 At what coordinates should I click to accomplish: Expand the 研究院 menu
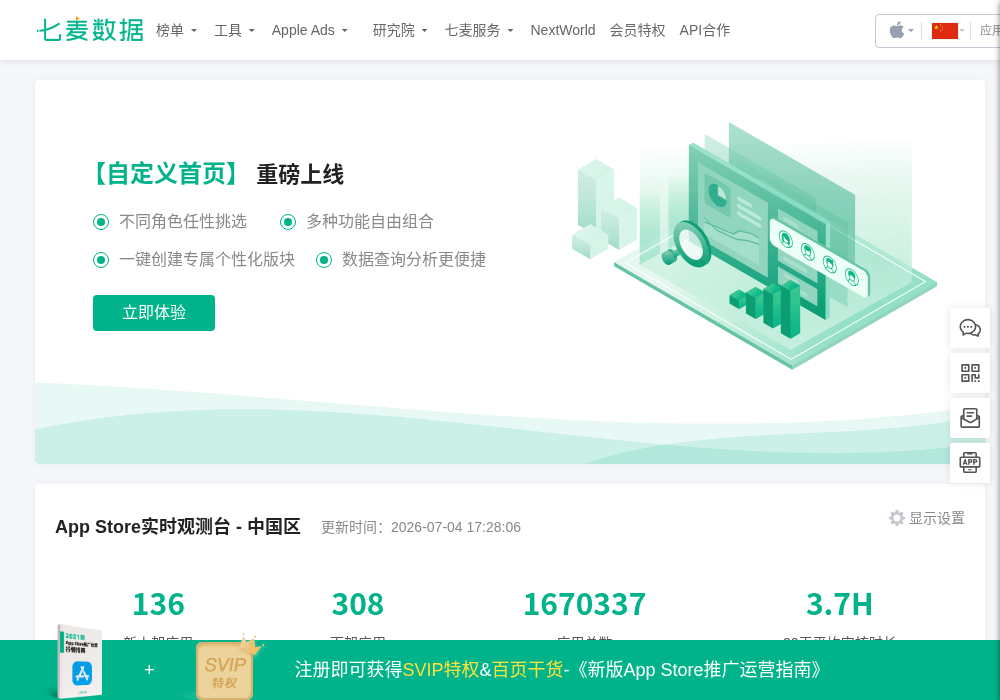[x=400, y=30]
